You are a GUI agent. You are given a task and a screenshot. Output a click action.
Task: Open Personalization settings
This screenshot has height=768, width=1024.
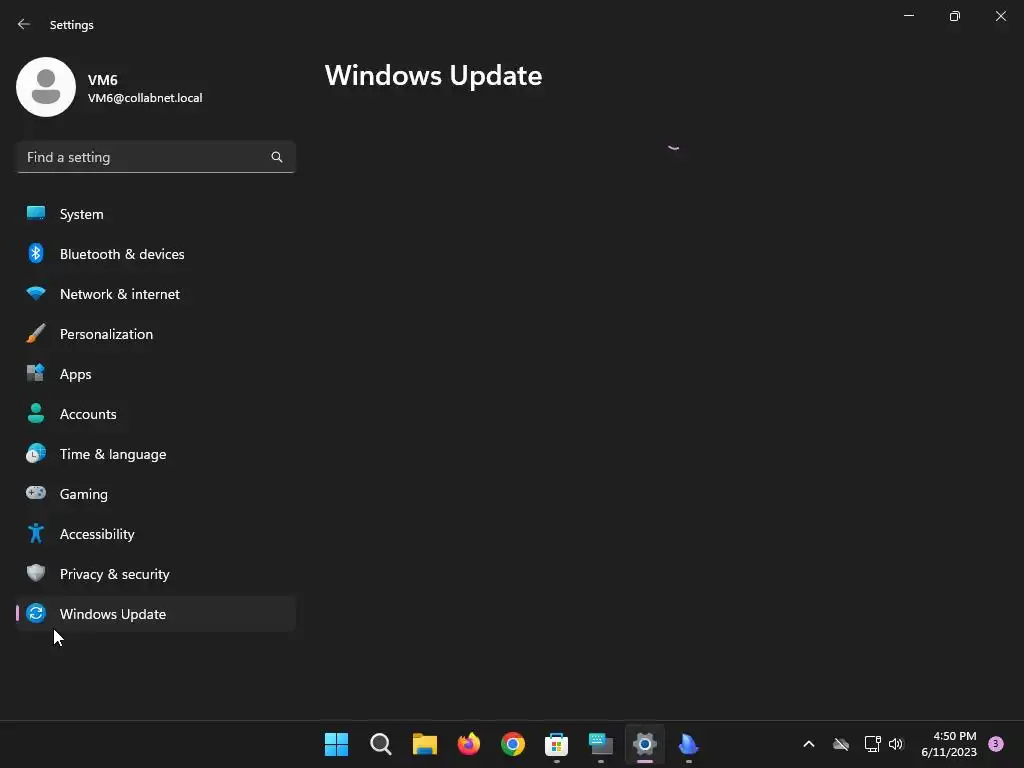tap(155, 334)
